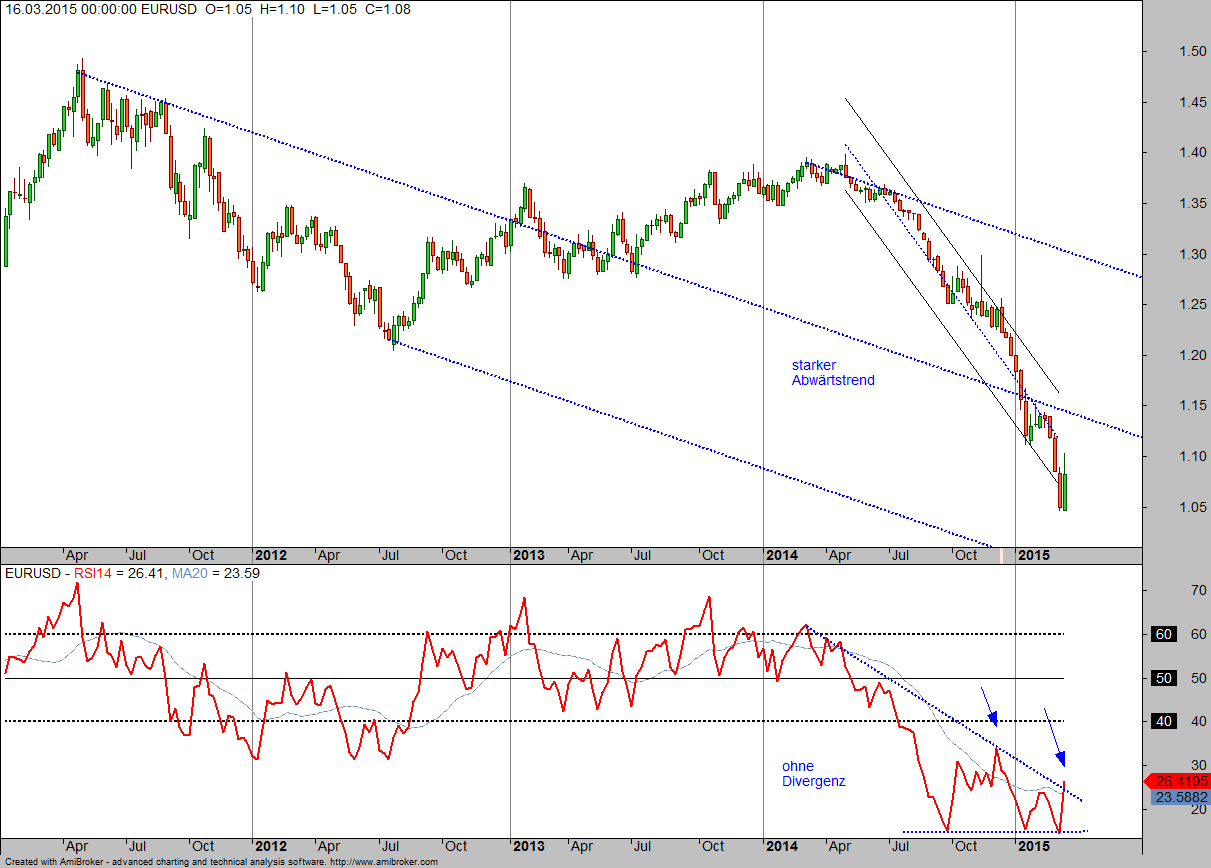The height and width of the screenshot is (868, 1211).
Task: Click 2015 on the price chart time axis
Action: 1034,555
